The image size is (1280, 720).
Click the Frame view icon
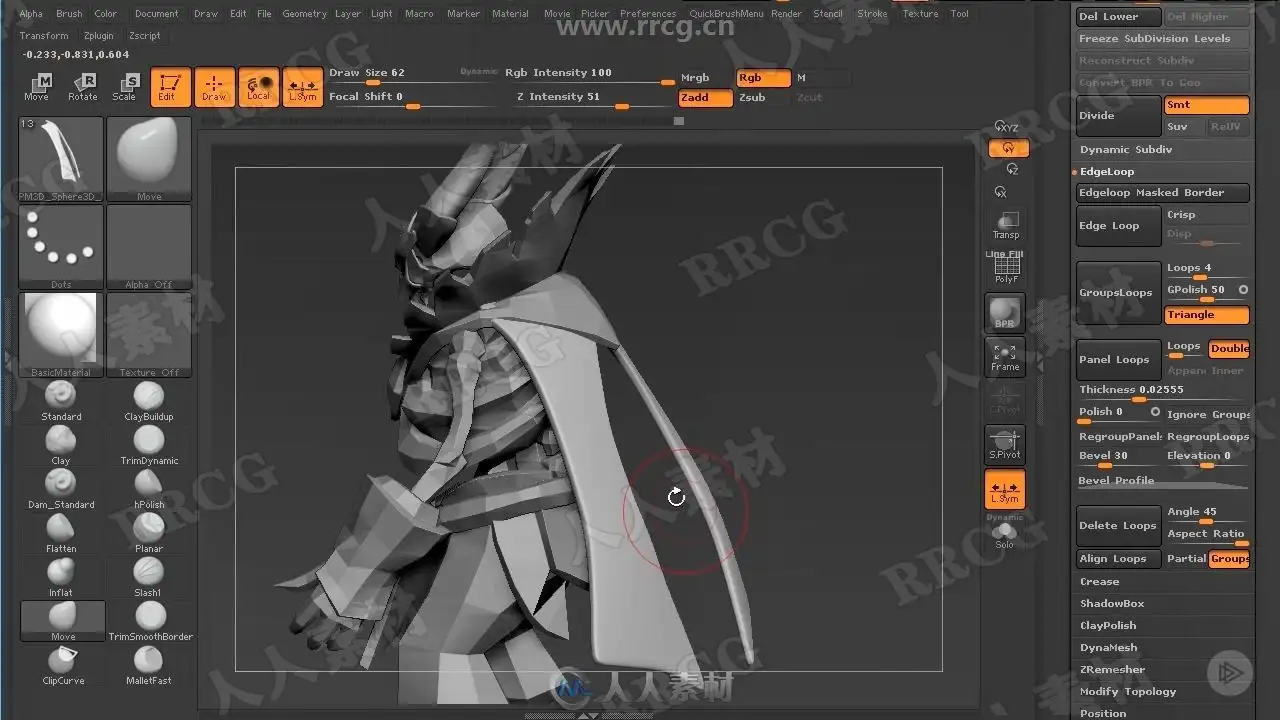click(1005, 356)
